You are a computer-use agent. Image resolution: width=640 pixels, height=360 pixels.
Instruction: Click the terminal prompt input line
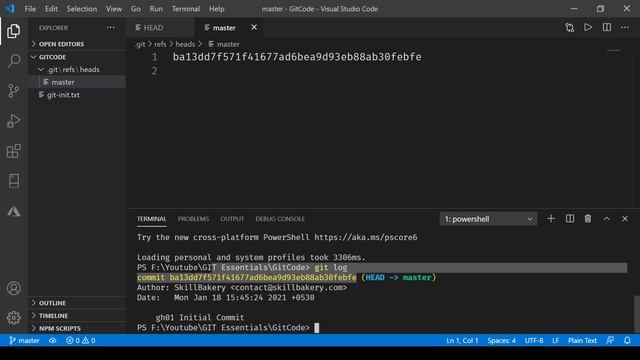coord(228,328)
